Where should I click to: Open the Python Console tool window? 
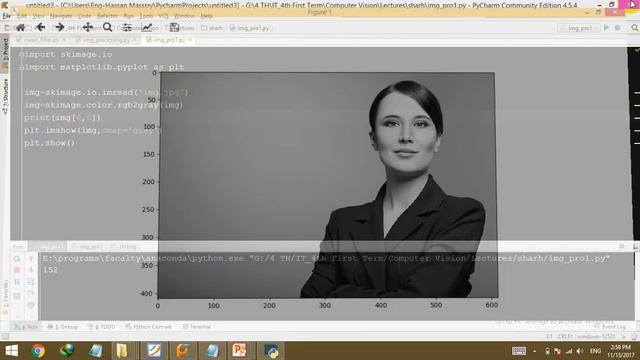[x=149, y=327]
